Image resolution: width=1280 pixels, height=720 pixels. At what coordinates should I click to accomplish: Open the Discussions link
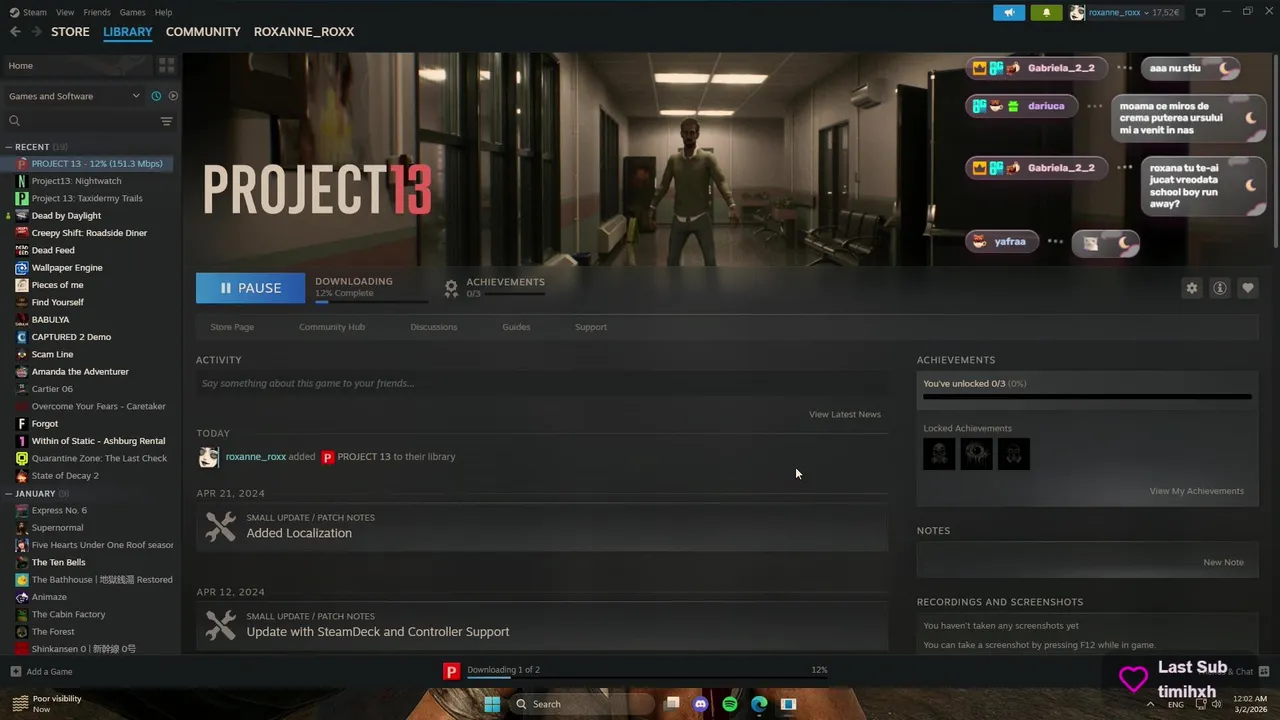[433, 327]
